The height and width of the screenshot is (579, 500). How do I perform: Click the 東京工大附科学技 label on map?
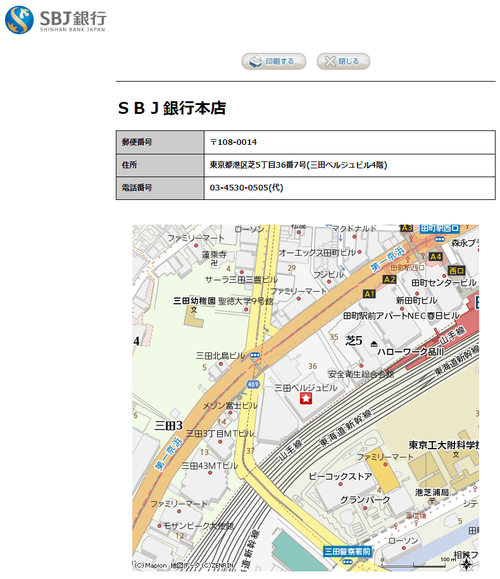tap(444, 445)
